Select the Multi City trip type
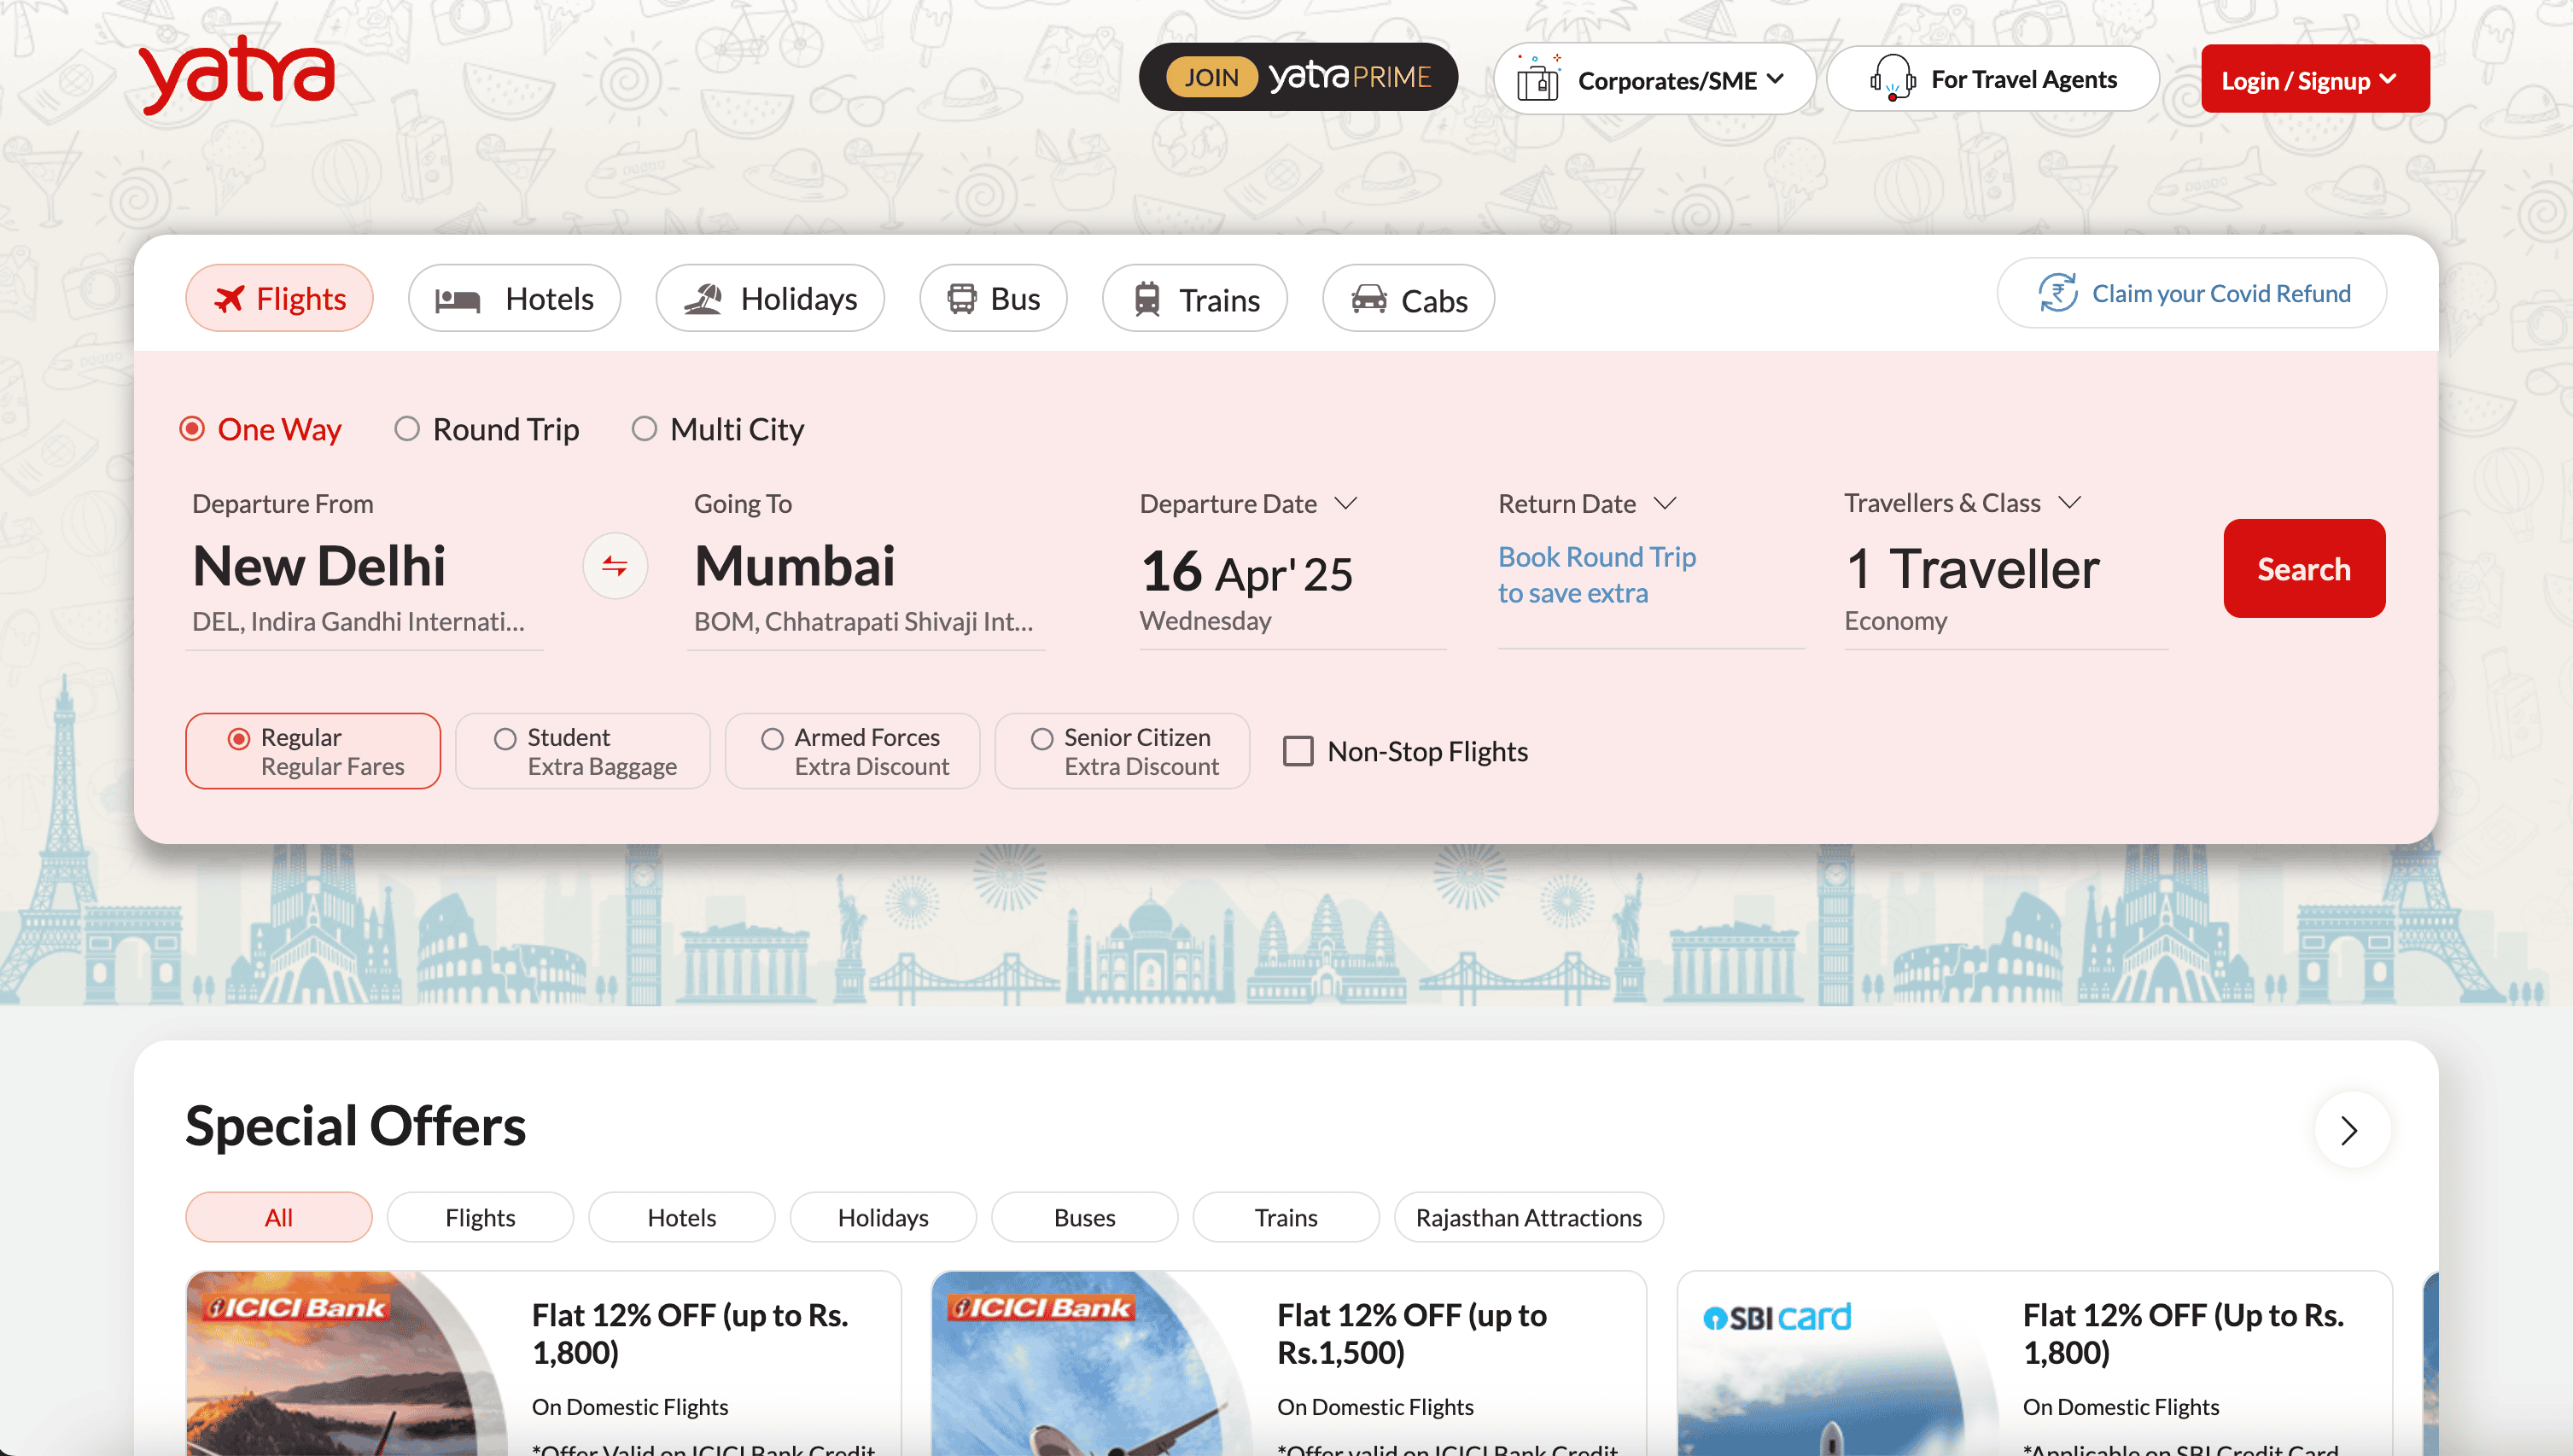This screenshot has height=1456, width=2573. 645,429
